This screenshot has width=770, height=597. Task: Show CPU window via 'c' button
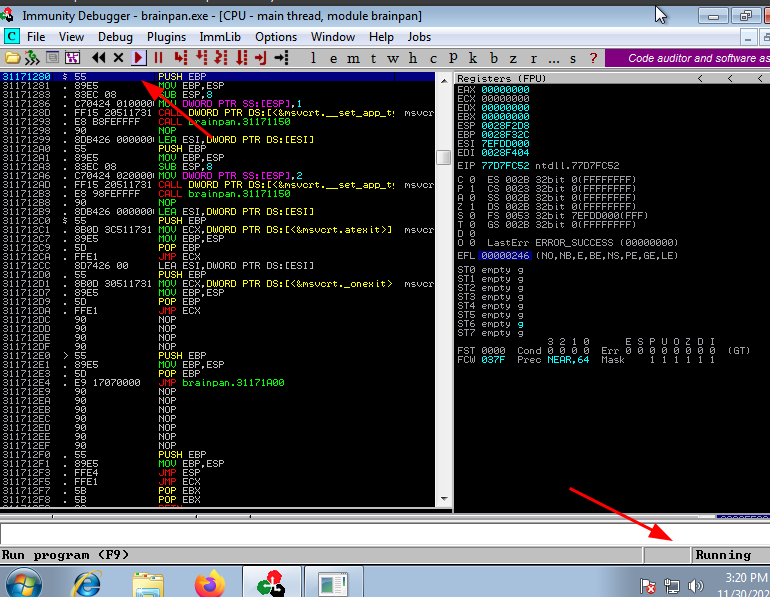click(433, 58)
